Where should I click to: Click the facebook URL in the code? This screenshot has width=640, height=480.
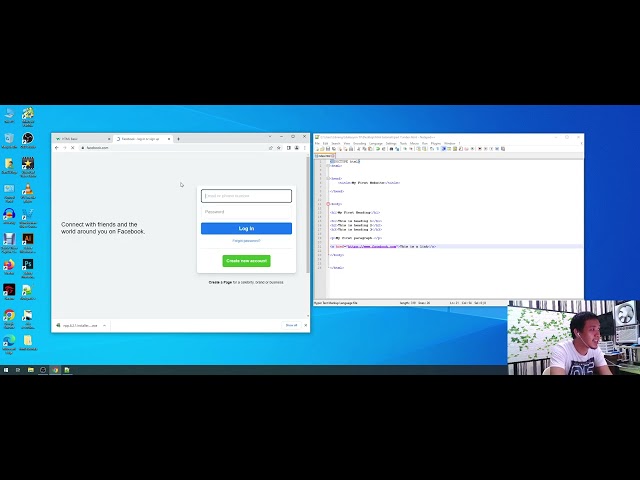(372, 247)
